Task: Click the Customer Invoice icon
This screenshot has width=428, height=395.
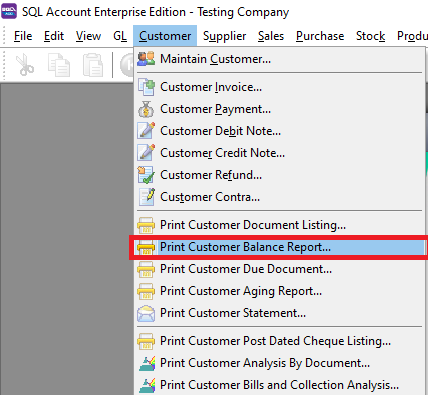Action: (x=146, y=87)
